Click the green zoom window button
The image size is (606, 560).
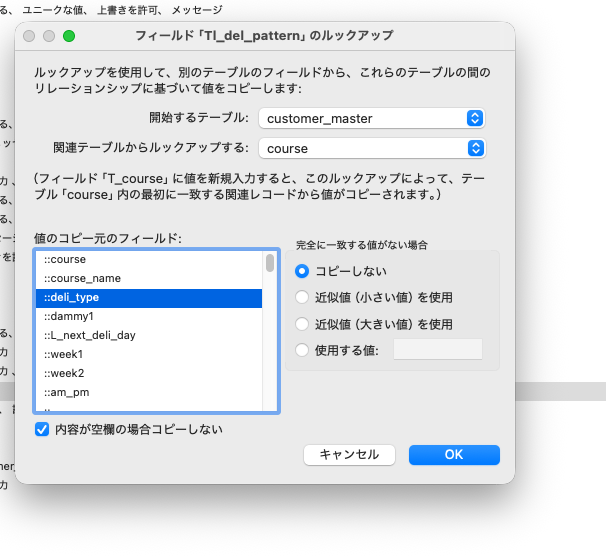coord(69,36)
